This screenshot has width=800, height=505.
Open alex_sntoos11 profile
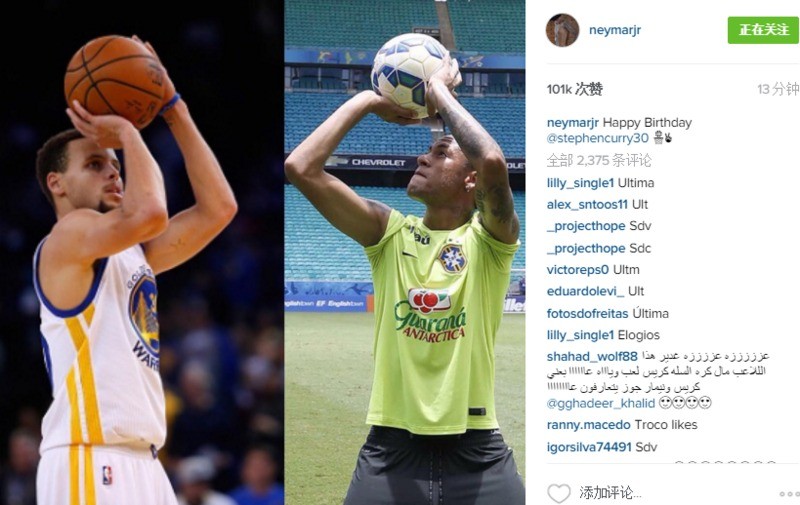pos(587,205)
